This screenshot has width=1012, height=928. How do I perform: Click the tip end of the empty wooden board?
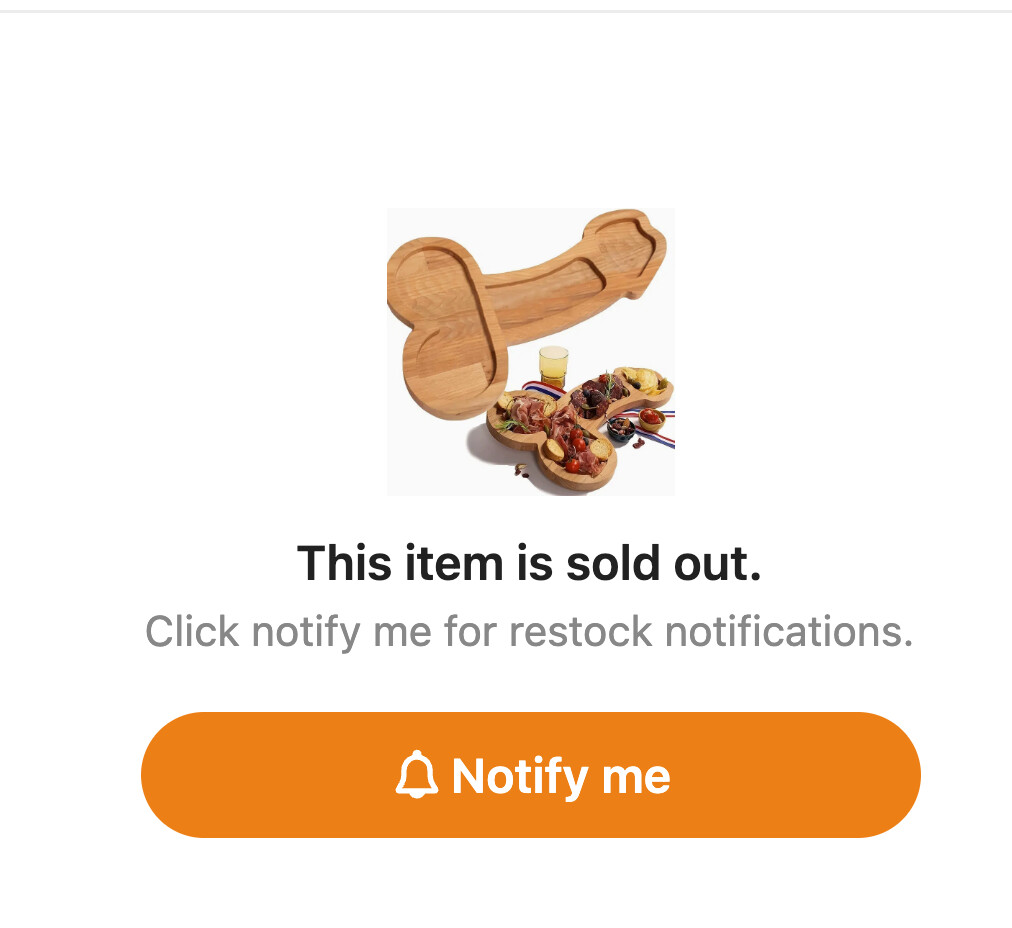pos(630,250)
